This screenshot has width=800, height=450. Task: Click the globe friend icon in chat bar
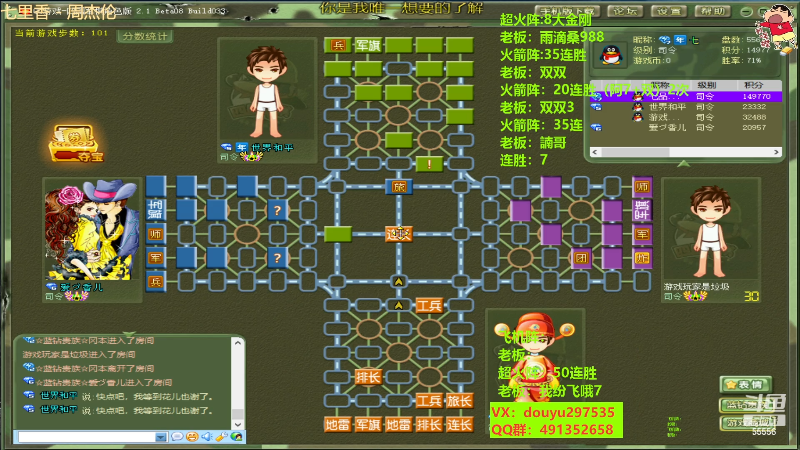[236, 437]
